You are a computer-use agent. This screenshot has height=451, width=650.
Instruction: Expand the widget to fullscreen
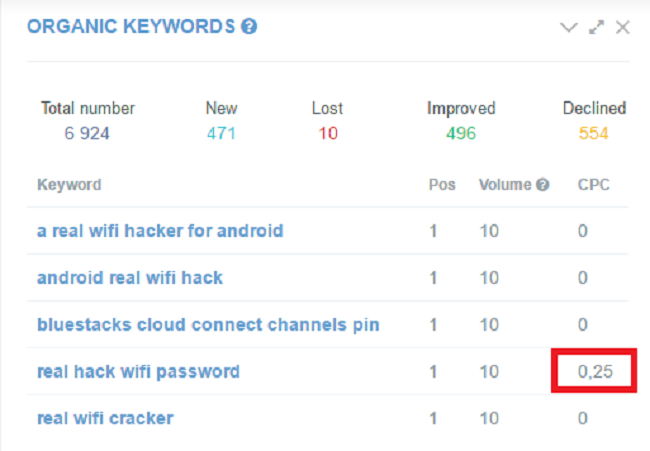[x=596, y=27]
